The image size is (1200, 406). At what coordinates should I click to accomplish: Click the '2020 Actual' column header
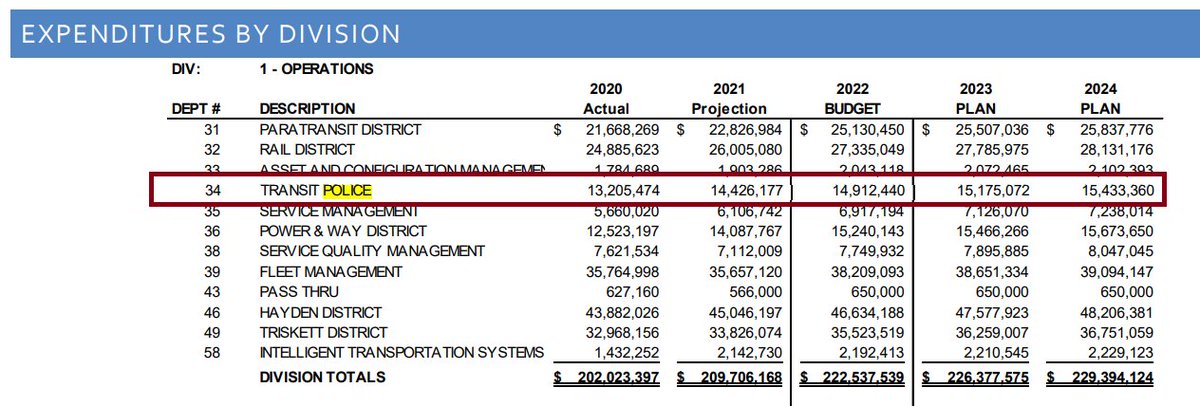tap(606, 99)
